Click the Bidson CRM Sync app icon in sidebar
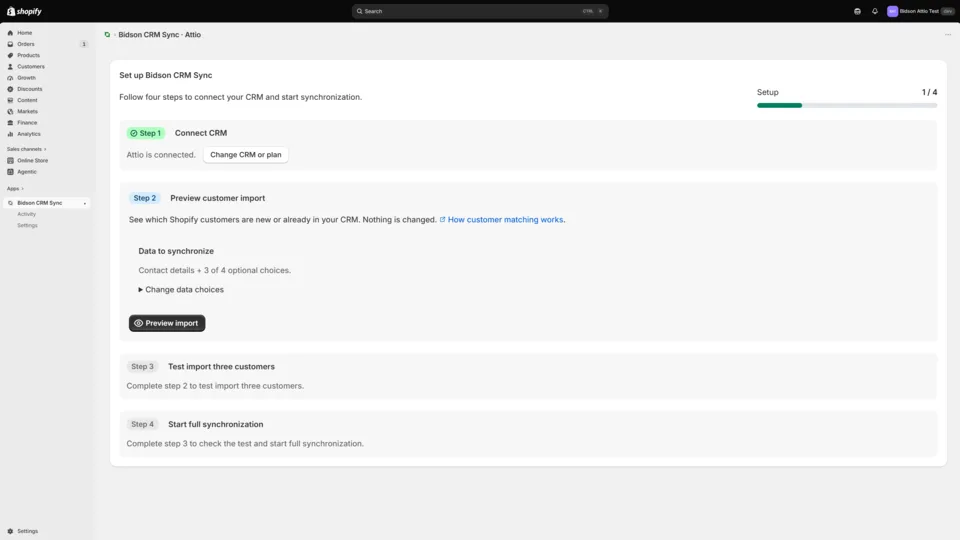The width and height of the screenshot is (960, 540). tap(10, 203)
